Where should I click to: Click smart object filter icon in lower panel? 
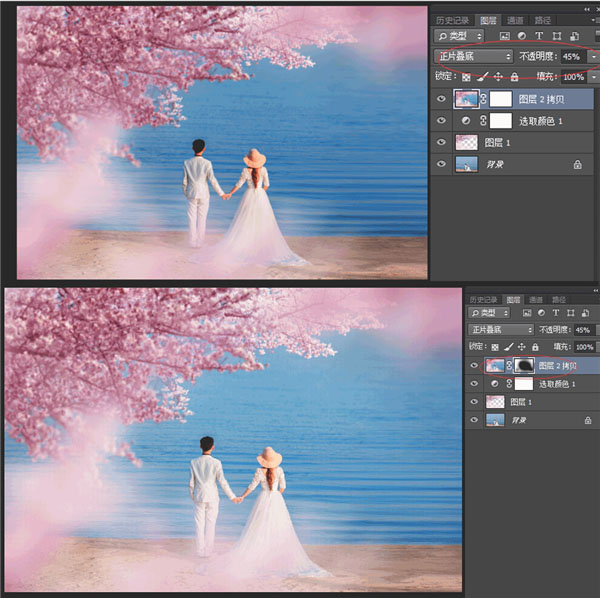coord(585,313)
